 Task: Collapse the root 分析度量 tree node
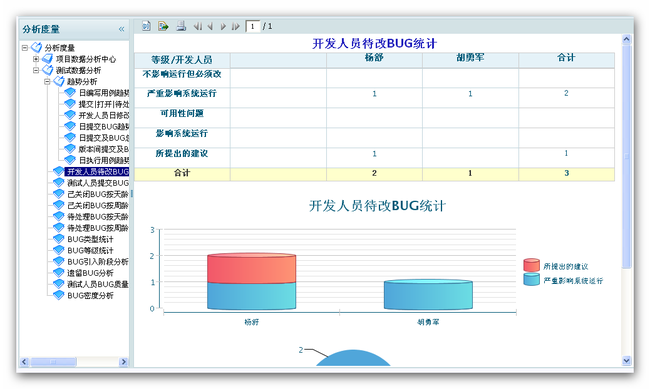pyautogui.click(x=25, y=48)
